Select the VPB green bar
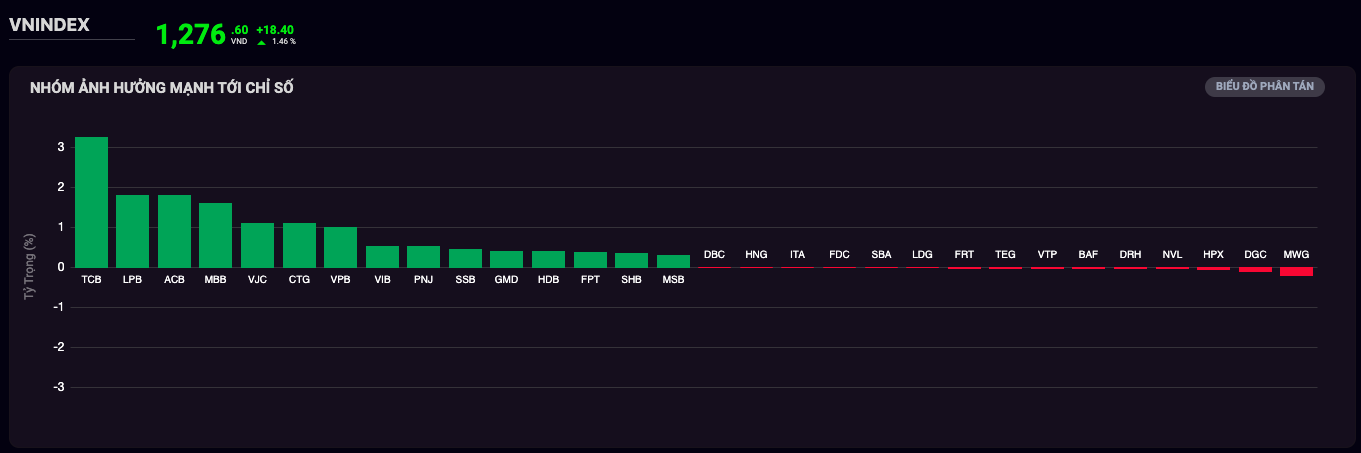Image resolution: width=1361 pixels, height=453 pixels. [340, 247]
